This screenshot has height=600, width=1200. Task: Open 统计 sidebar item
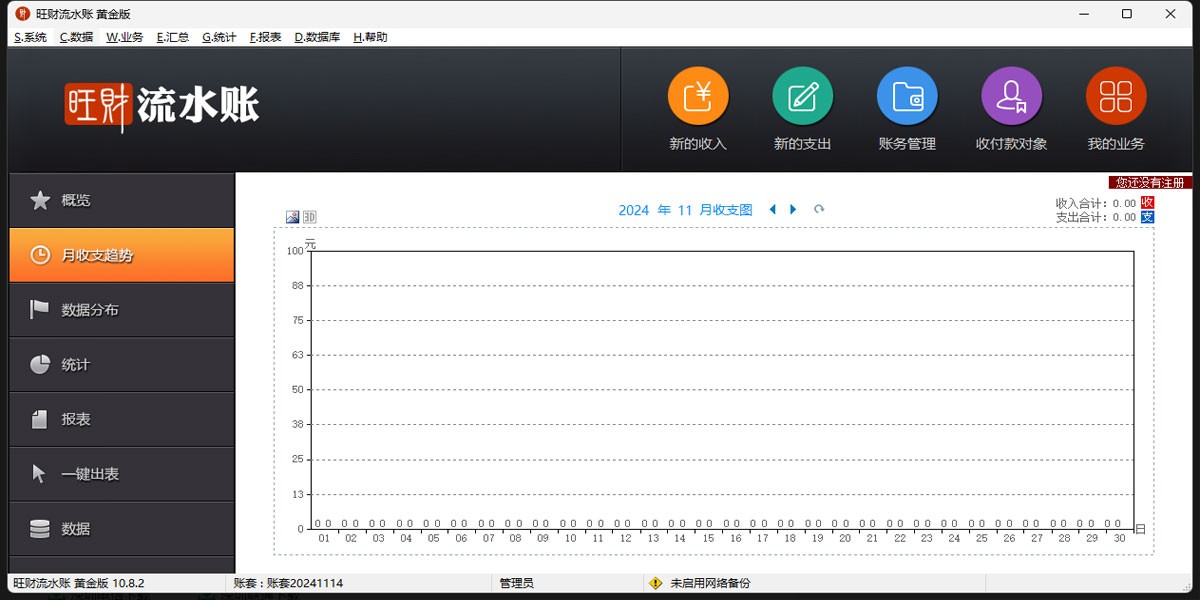[121, 365]
